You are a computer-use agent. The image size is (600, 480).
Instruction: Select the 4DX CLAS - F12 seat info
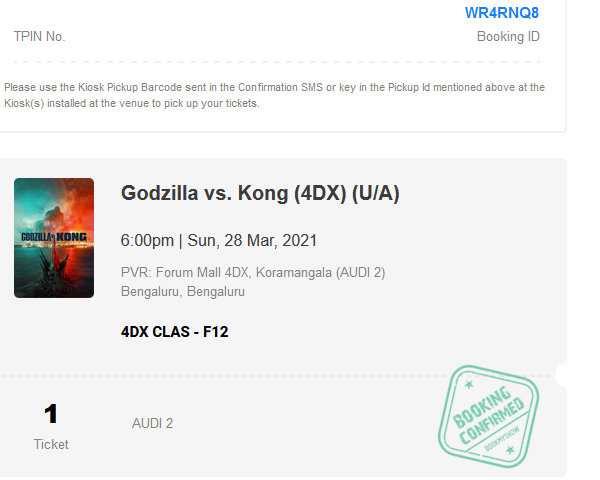[174, 331]
